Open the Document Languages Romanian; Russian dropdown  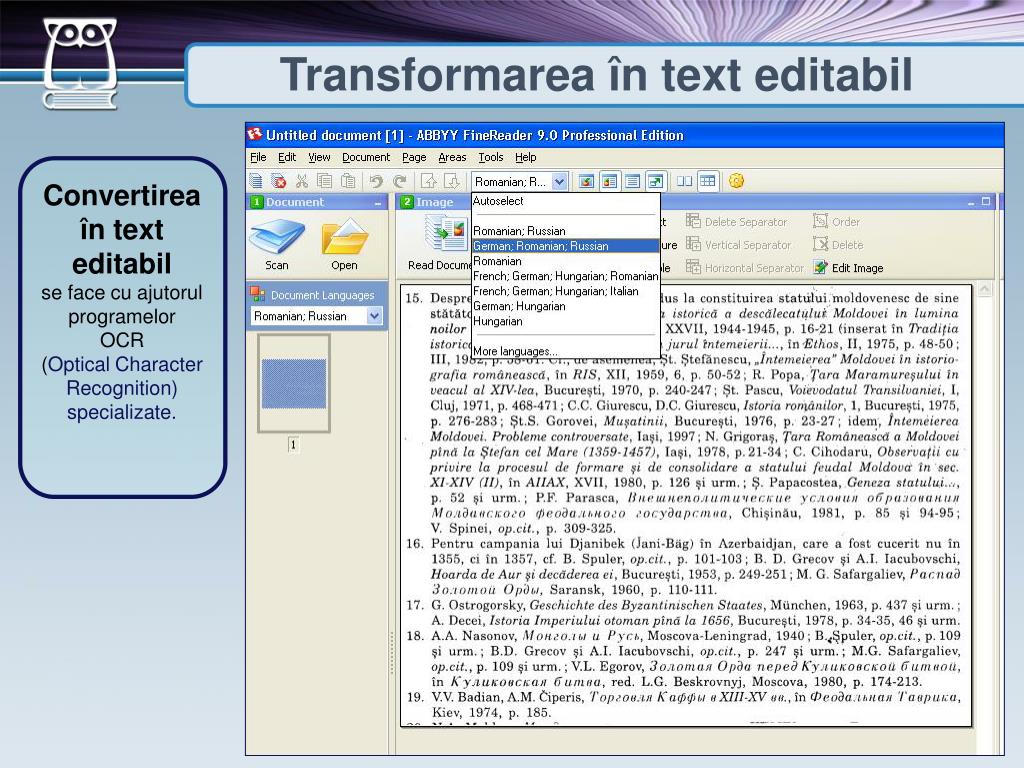(374, 316)
